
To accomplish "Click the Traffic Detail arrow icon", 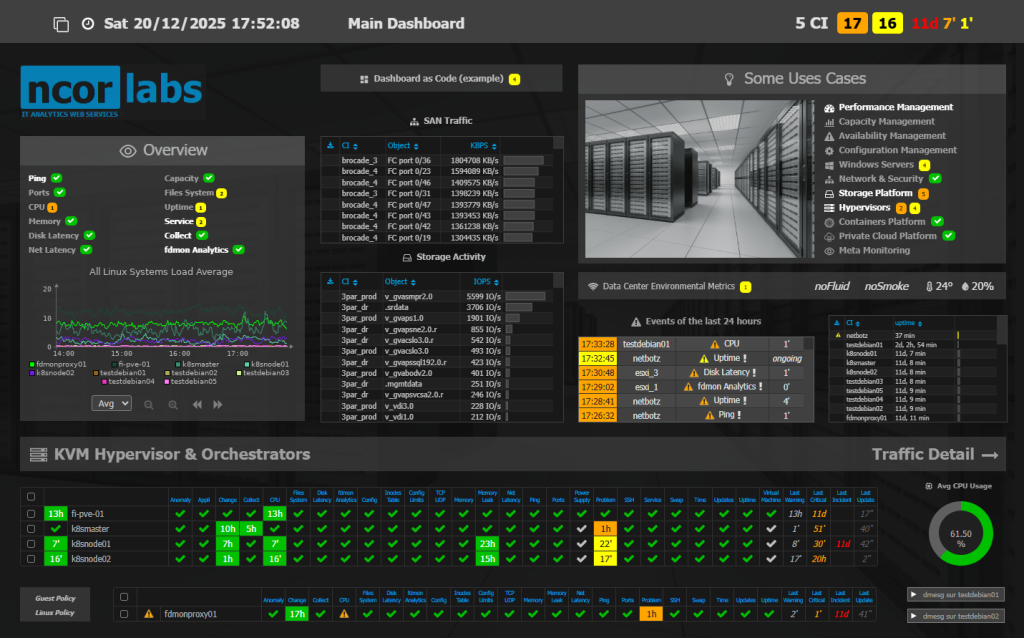I will click(991, 454).
